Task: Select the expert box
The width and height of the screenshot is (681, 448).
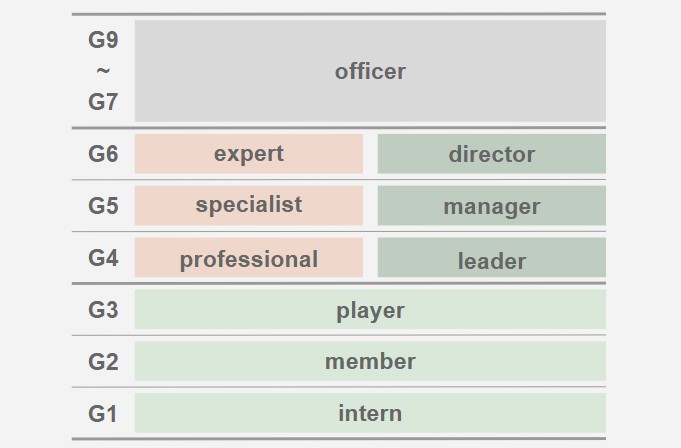Action: pyautogui.click(x=249, y=154)
